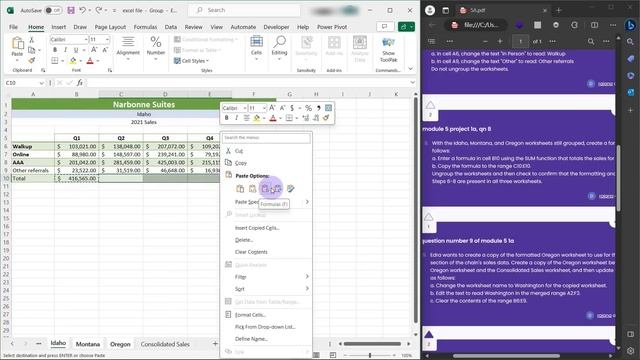Choose Format Cells menu item

[250, 315]
